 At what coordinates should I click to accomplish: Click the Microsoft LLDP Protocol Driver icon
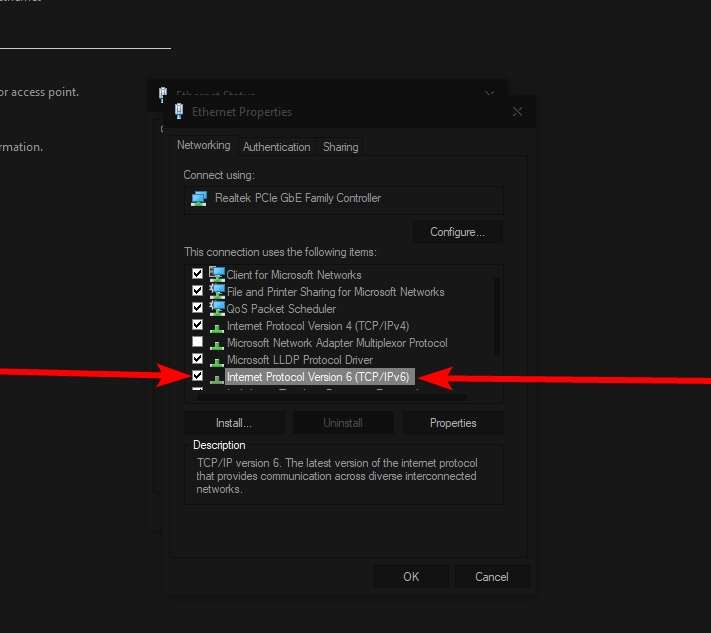[217, 361]
